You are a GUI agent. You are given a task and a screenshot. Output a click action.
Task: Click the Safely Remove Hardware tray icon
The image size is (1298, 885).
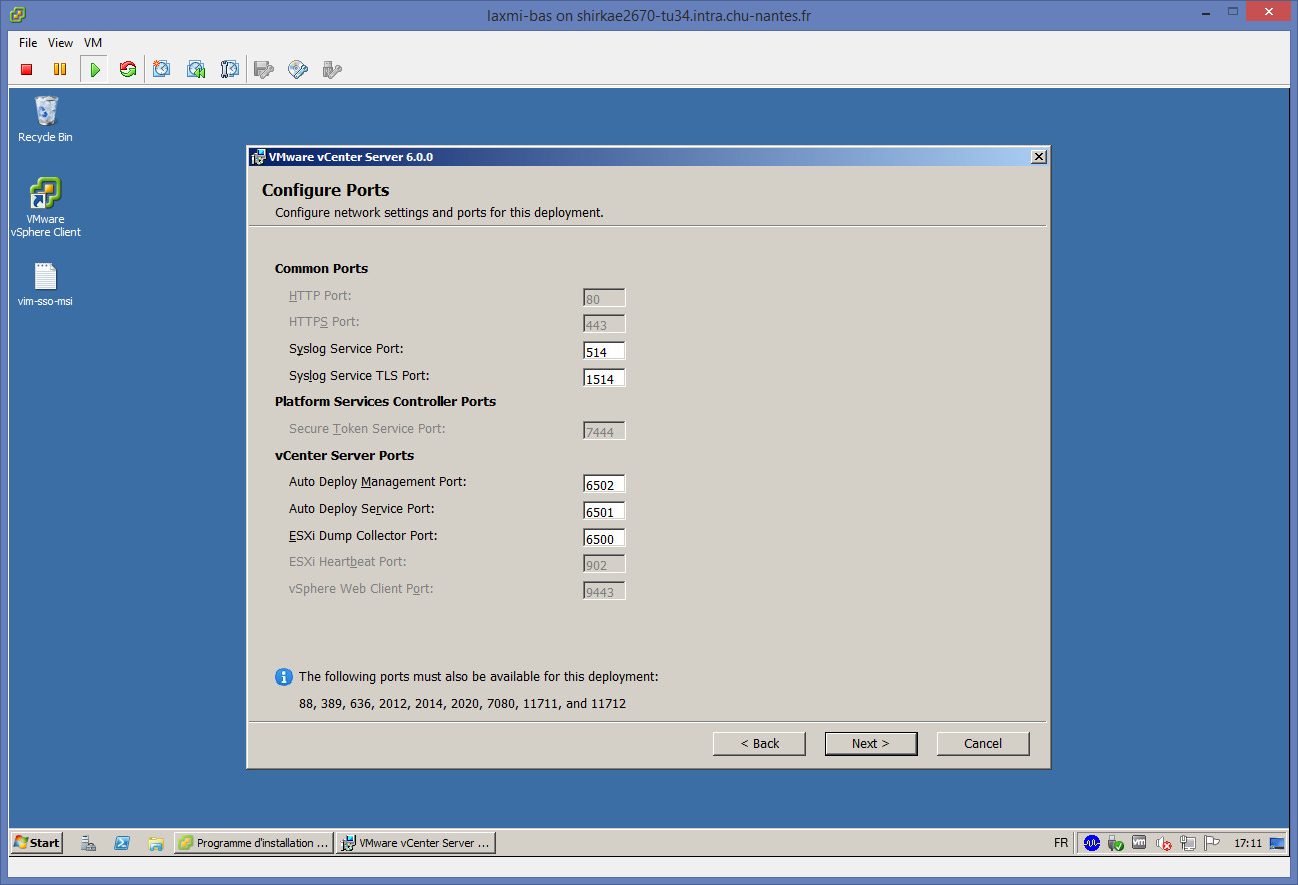click(x=1116, y=843)
